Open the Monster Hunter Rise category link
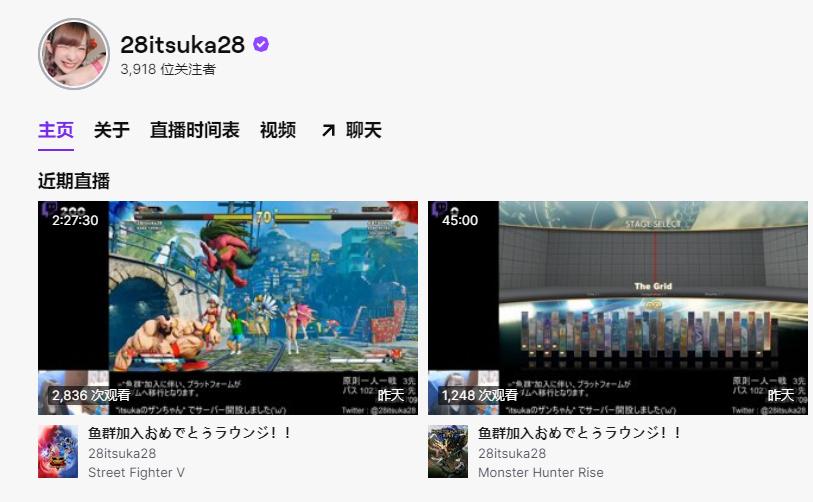The width and height of the screenshot is (813, 502). [x=541, y=472]
